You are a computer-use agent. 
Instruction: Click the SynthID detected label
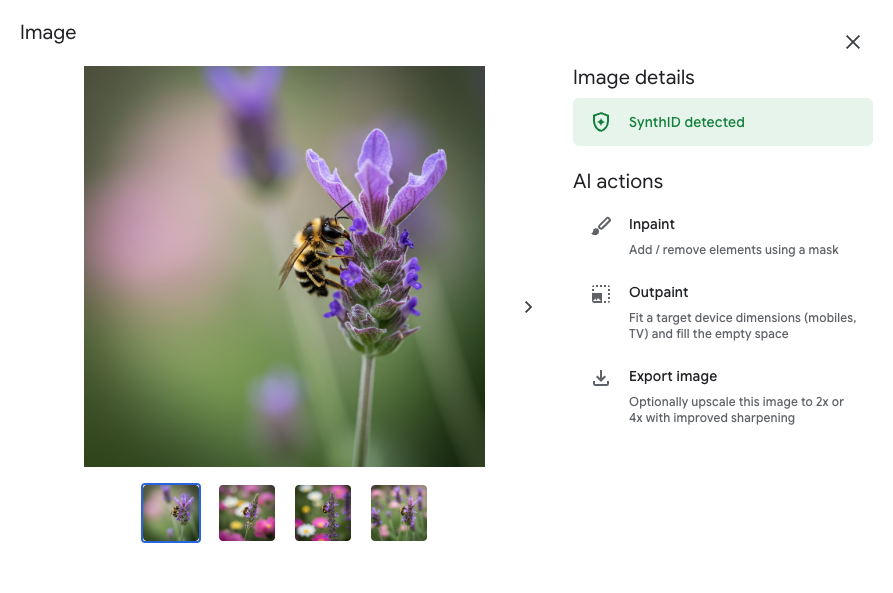click(686, 122)
